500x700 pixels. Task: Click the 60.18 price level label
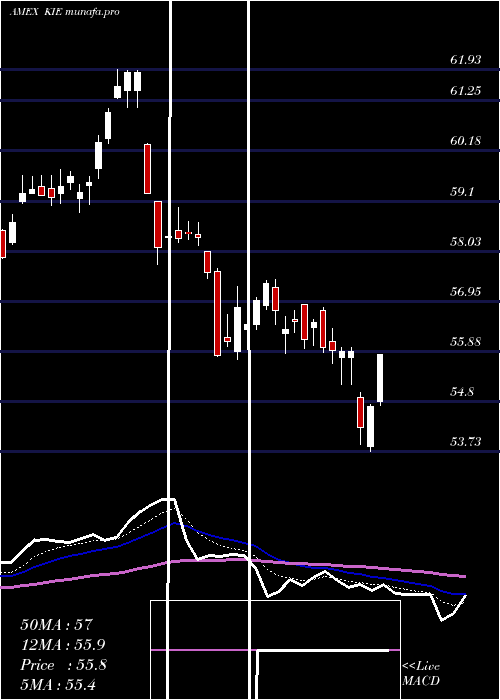point(466,141)
